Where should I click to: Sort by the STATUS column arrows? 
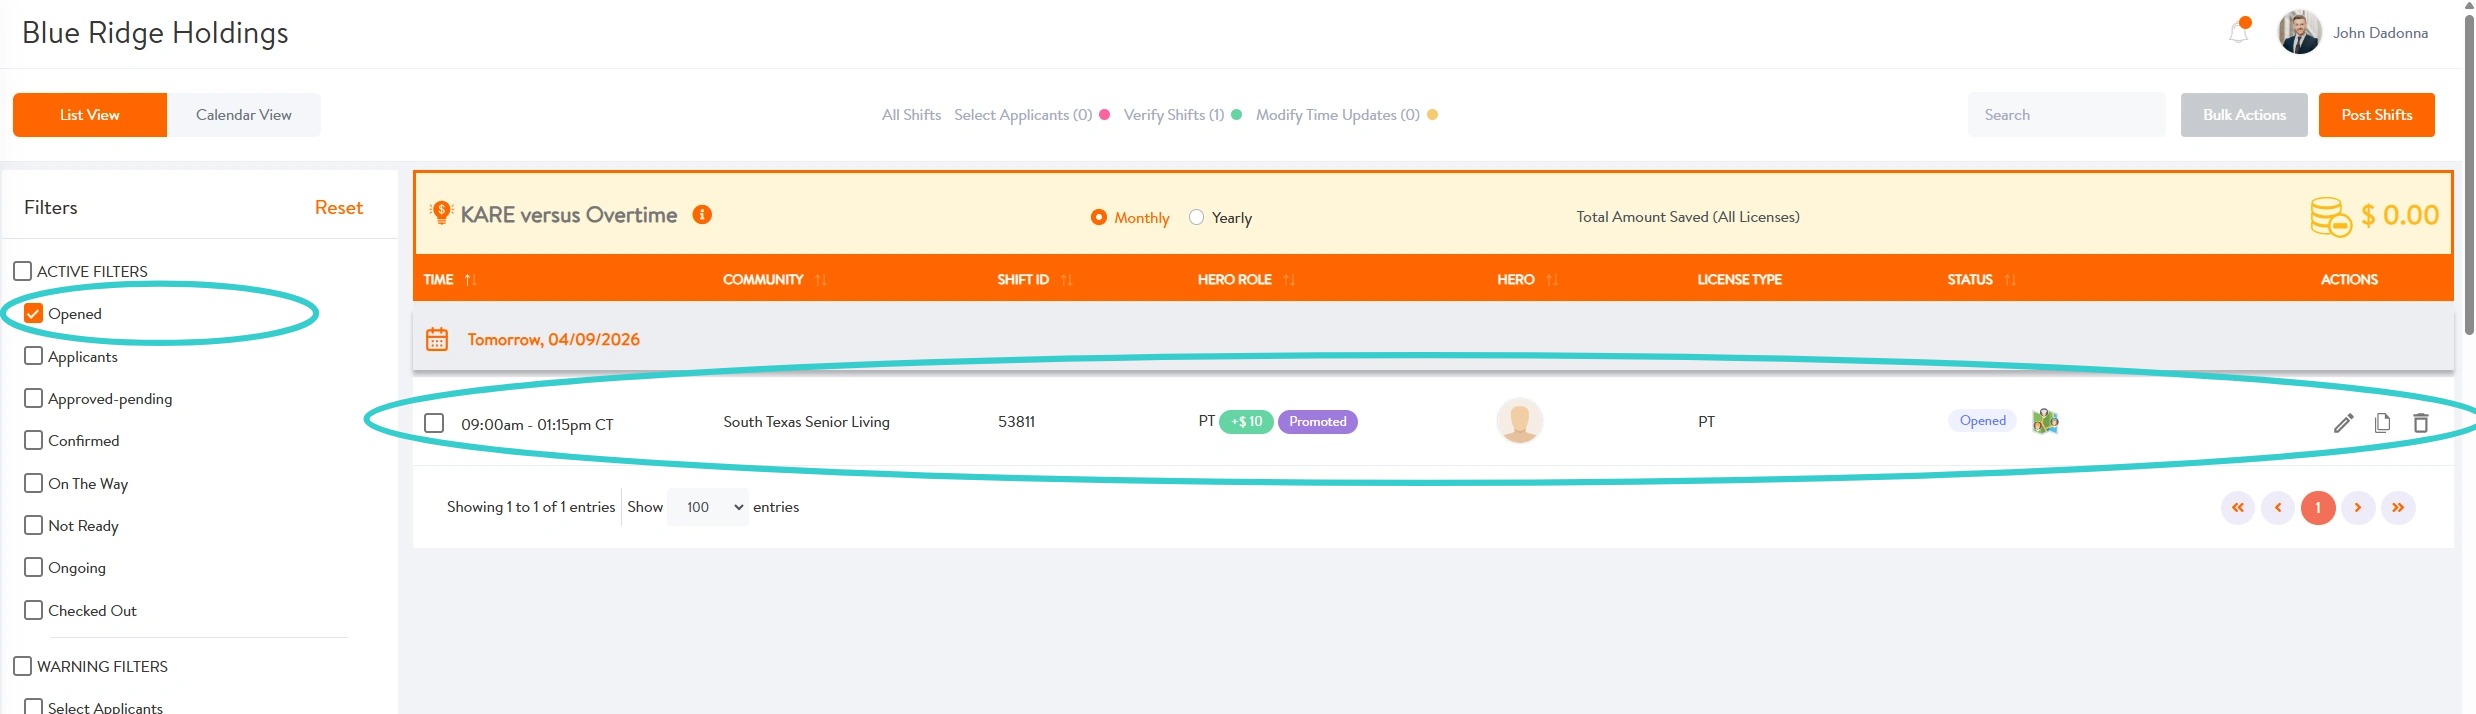(x=2010, y=280)
